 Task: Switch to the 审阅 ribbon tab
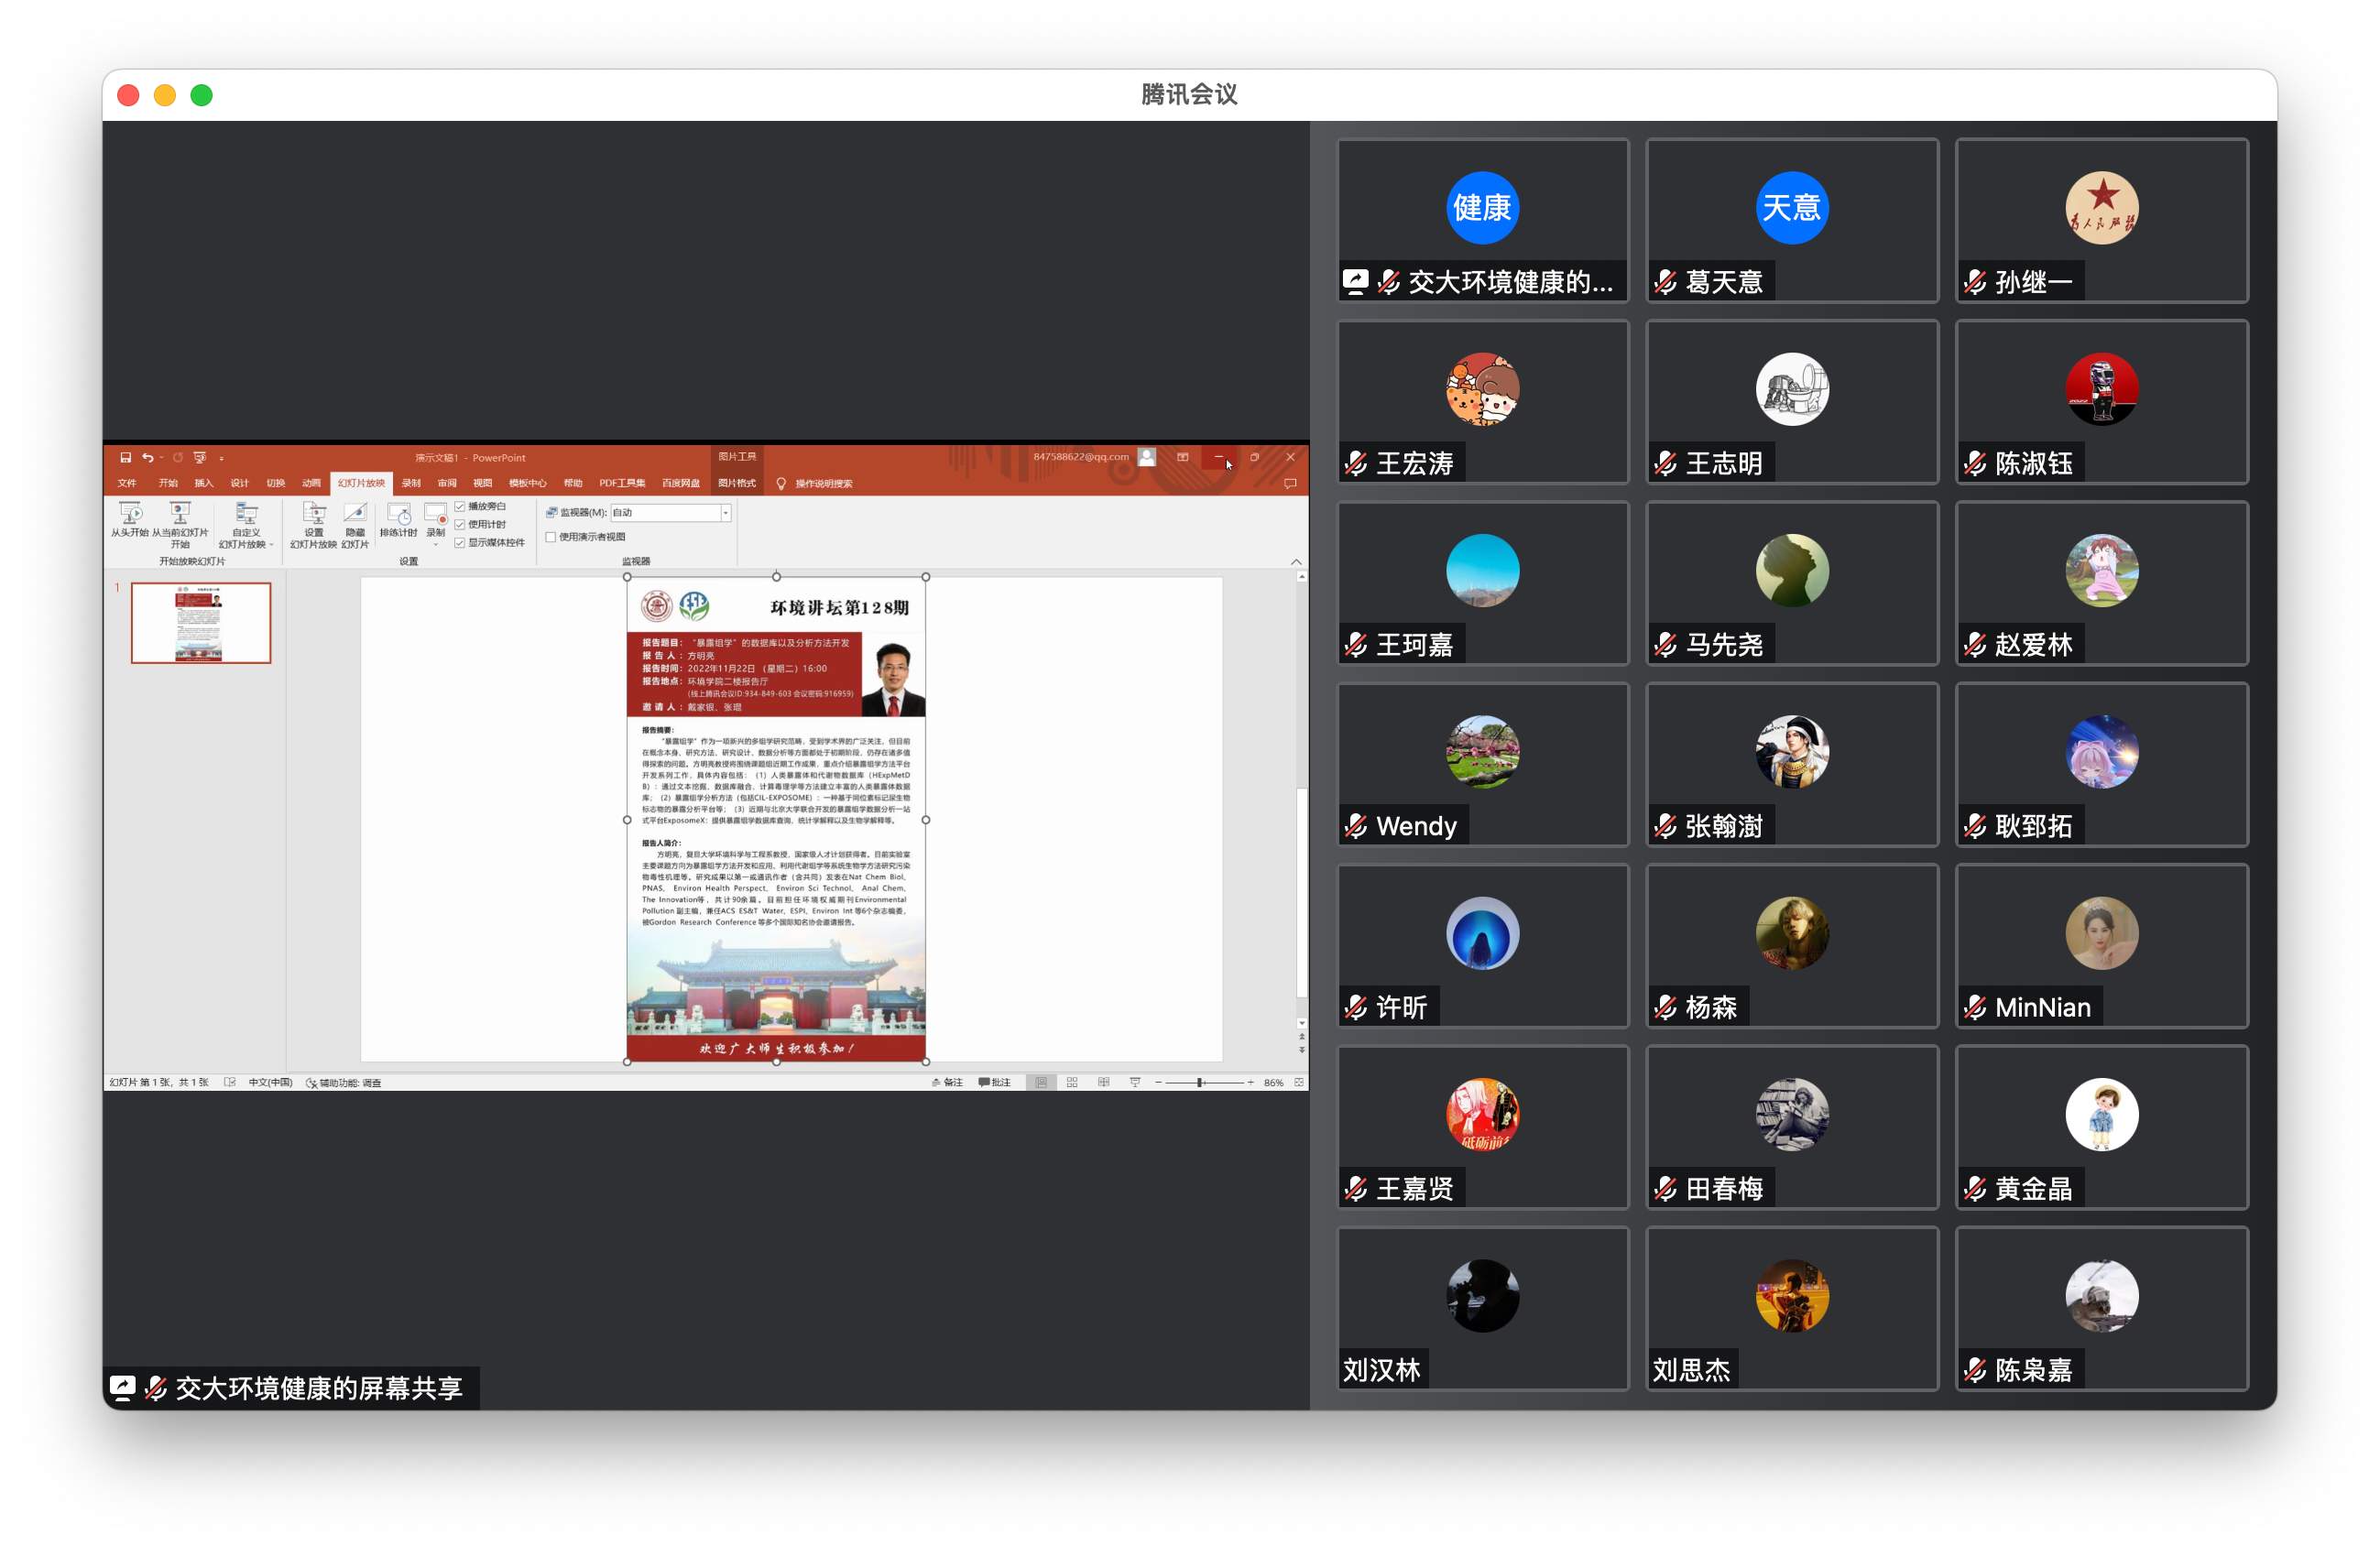pos(446,483)
